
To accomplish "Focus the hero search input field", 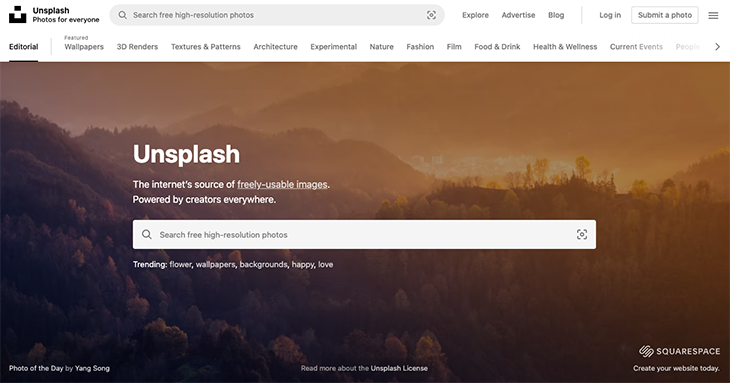I will (x=364, y=235).
